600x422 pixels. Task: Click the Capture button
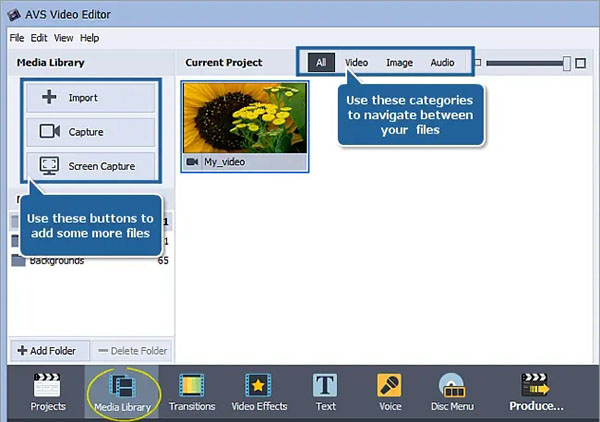click(x=91, y=132)
